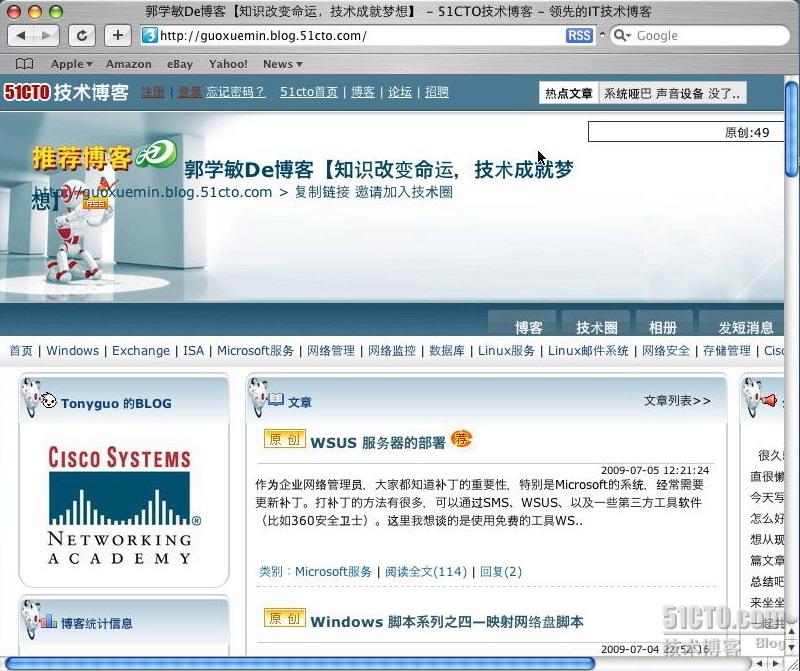
Task: Click the 登录 login link
Action: (x=190, y=92)
